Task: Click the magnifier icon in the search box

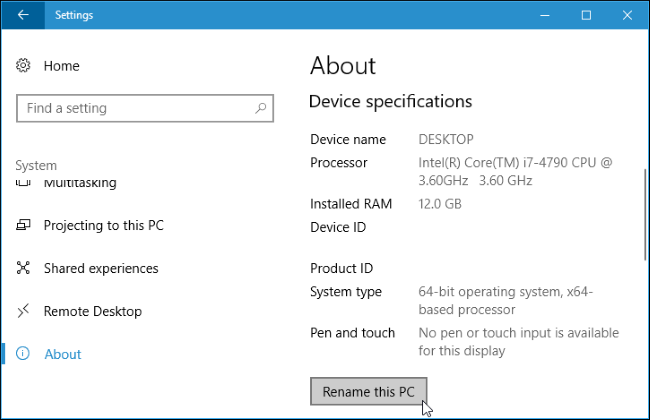Action: pos(261,108)
